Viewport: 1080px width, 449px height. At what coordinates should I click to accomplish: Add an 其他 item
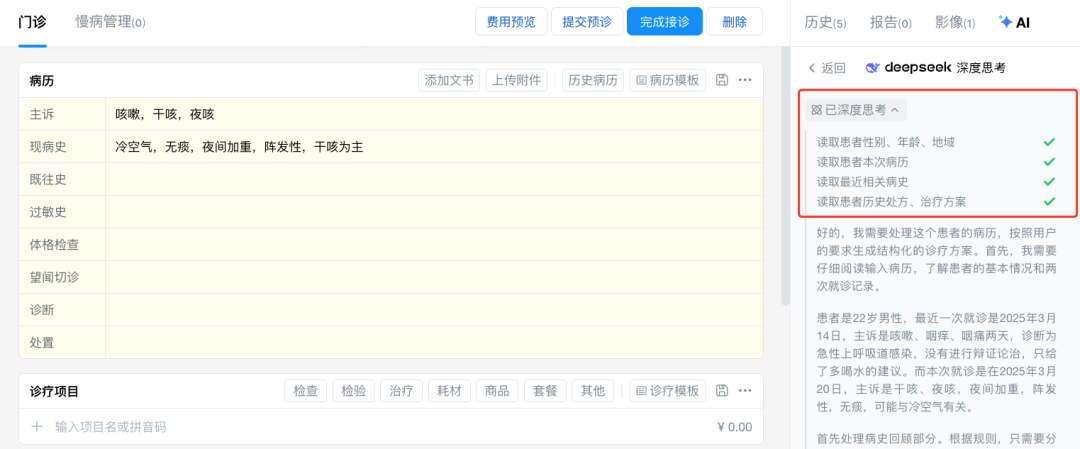pyautogui.click(x=592, y=391)
